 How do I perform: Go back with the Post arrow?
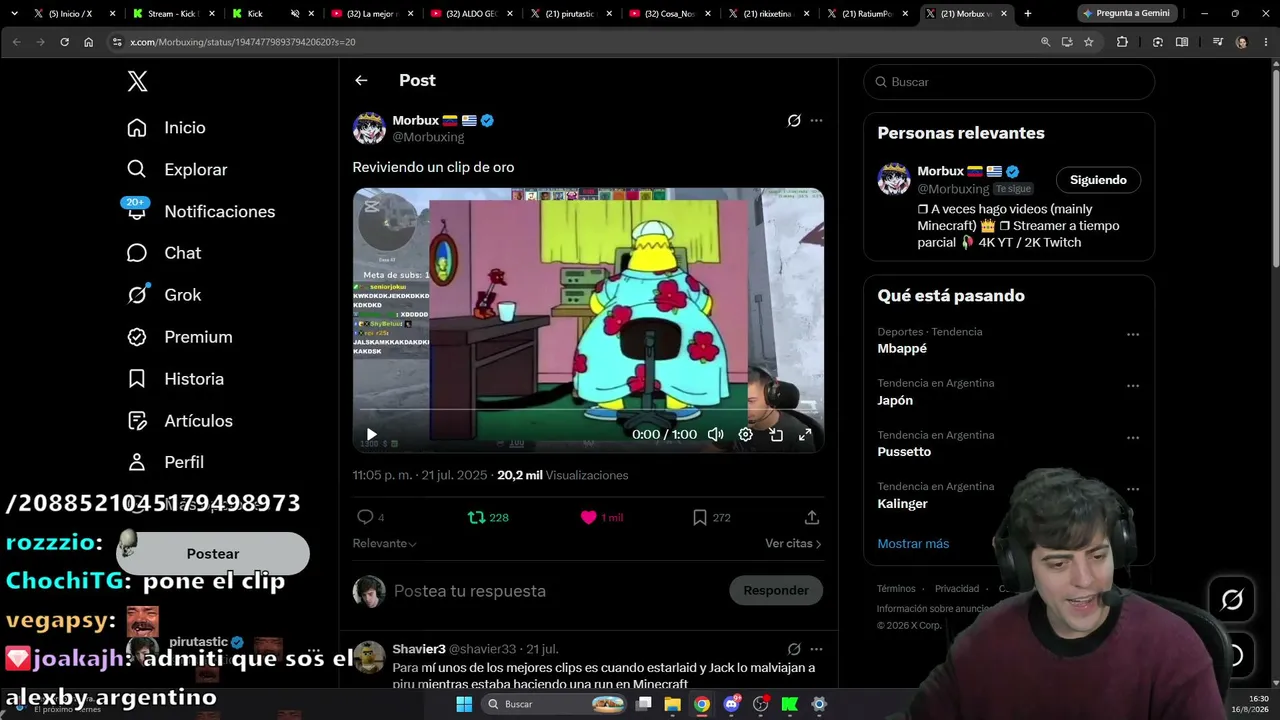tap(361, 81)
